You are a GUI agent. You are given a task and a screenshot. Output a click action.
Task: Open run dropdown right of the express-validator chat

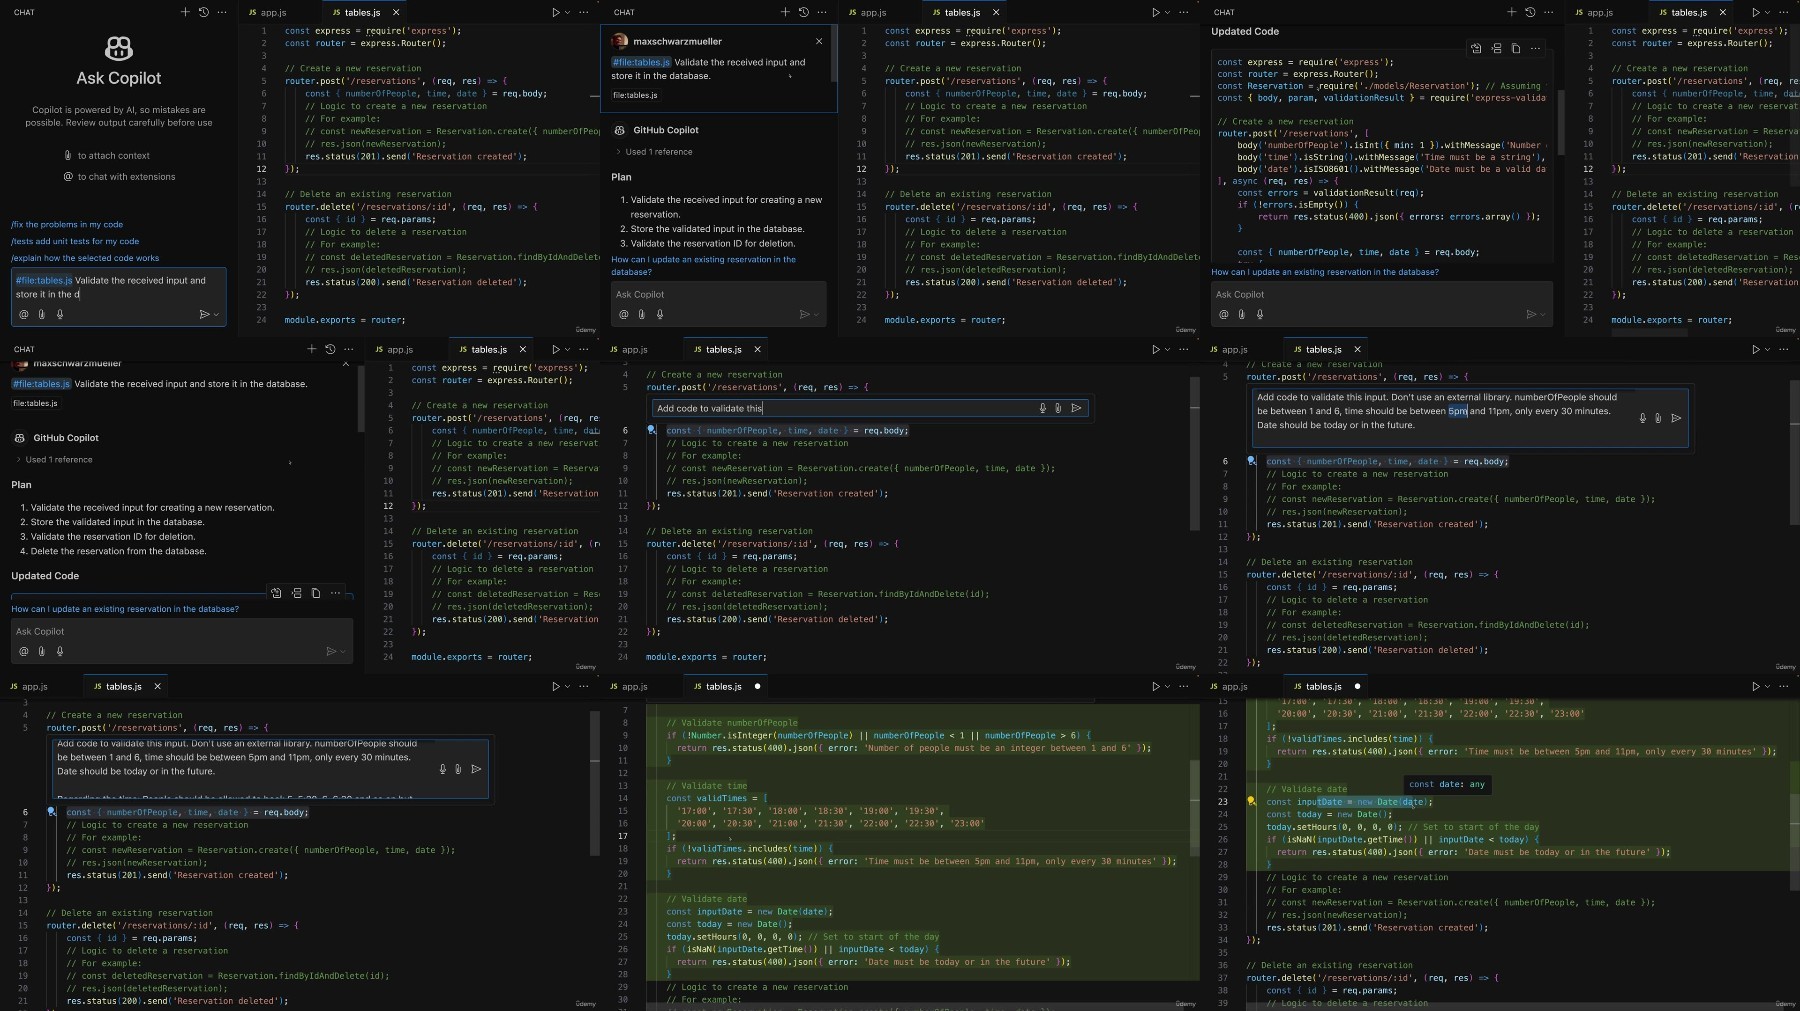tap(1767, 12)
